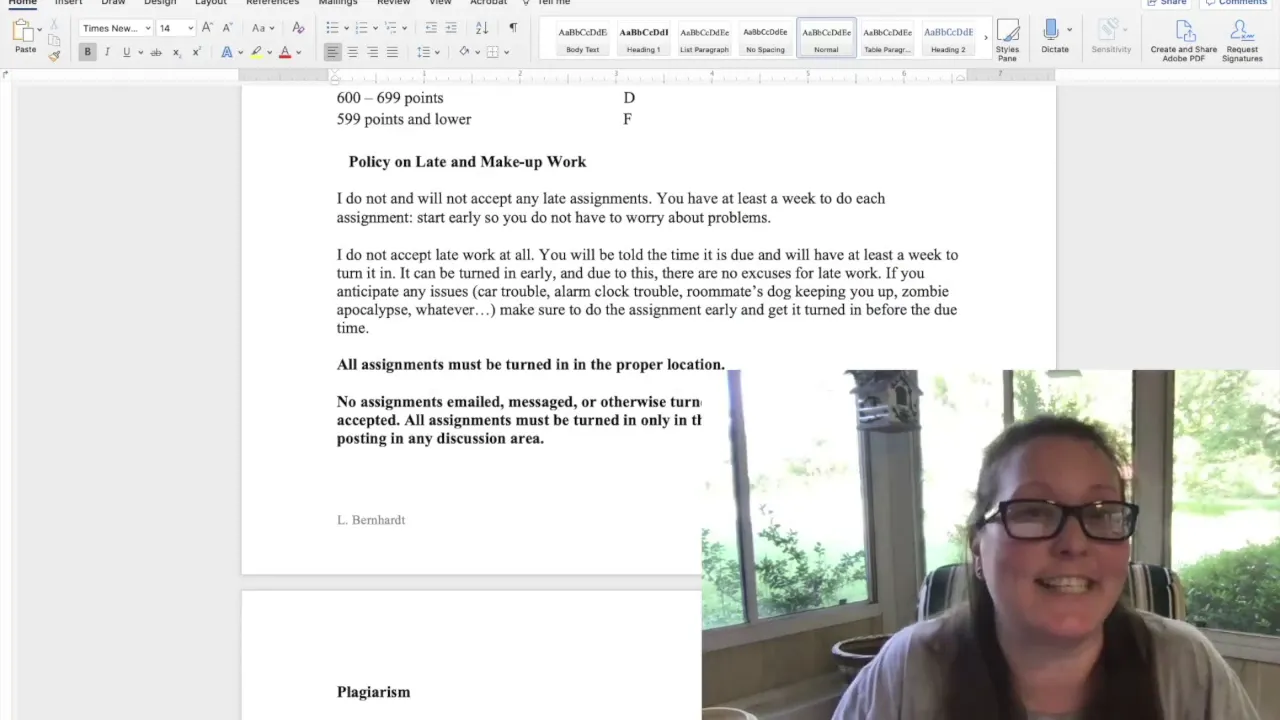Apply red font color
This screenshot has width=1280, height=720.
click(x=285, y=52)
